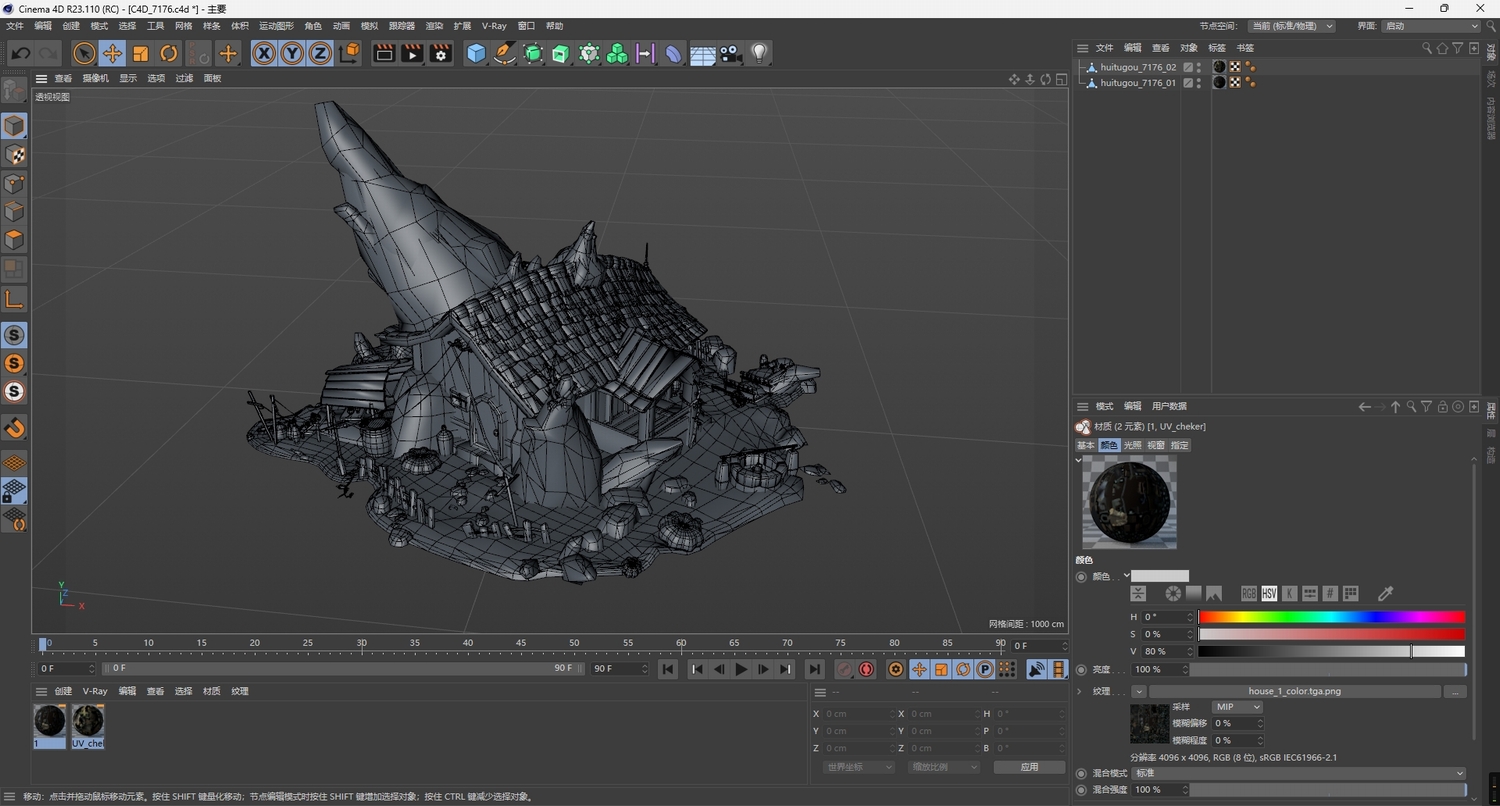Toggle X axis lock
1500x806 pixels.
click(x=264, y=54)
